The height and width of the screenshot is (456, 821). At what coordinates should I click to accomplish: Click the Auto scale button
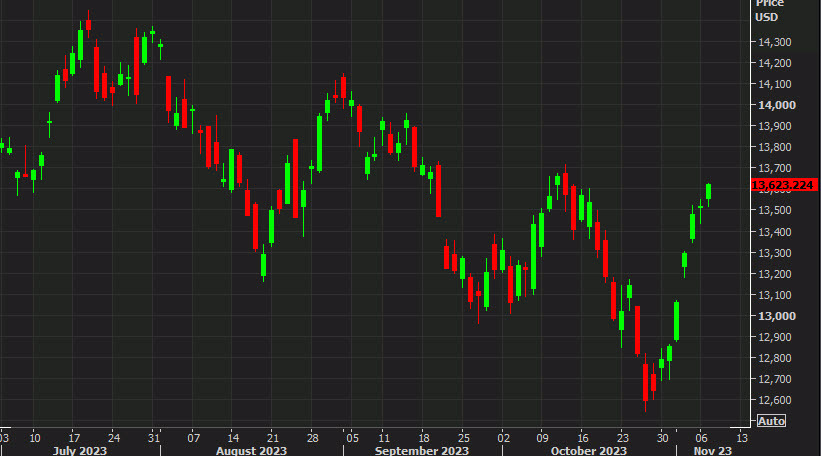pos(771,421)
